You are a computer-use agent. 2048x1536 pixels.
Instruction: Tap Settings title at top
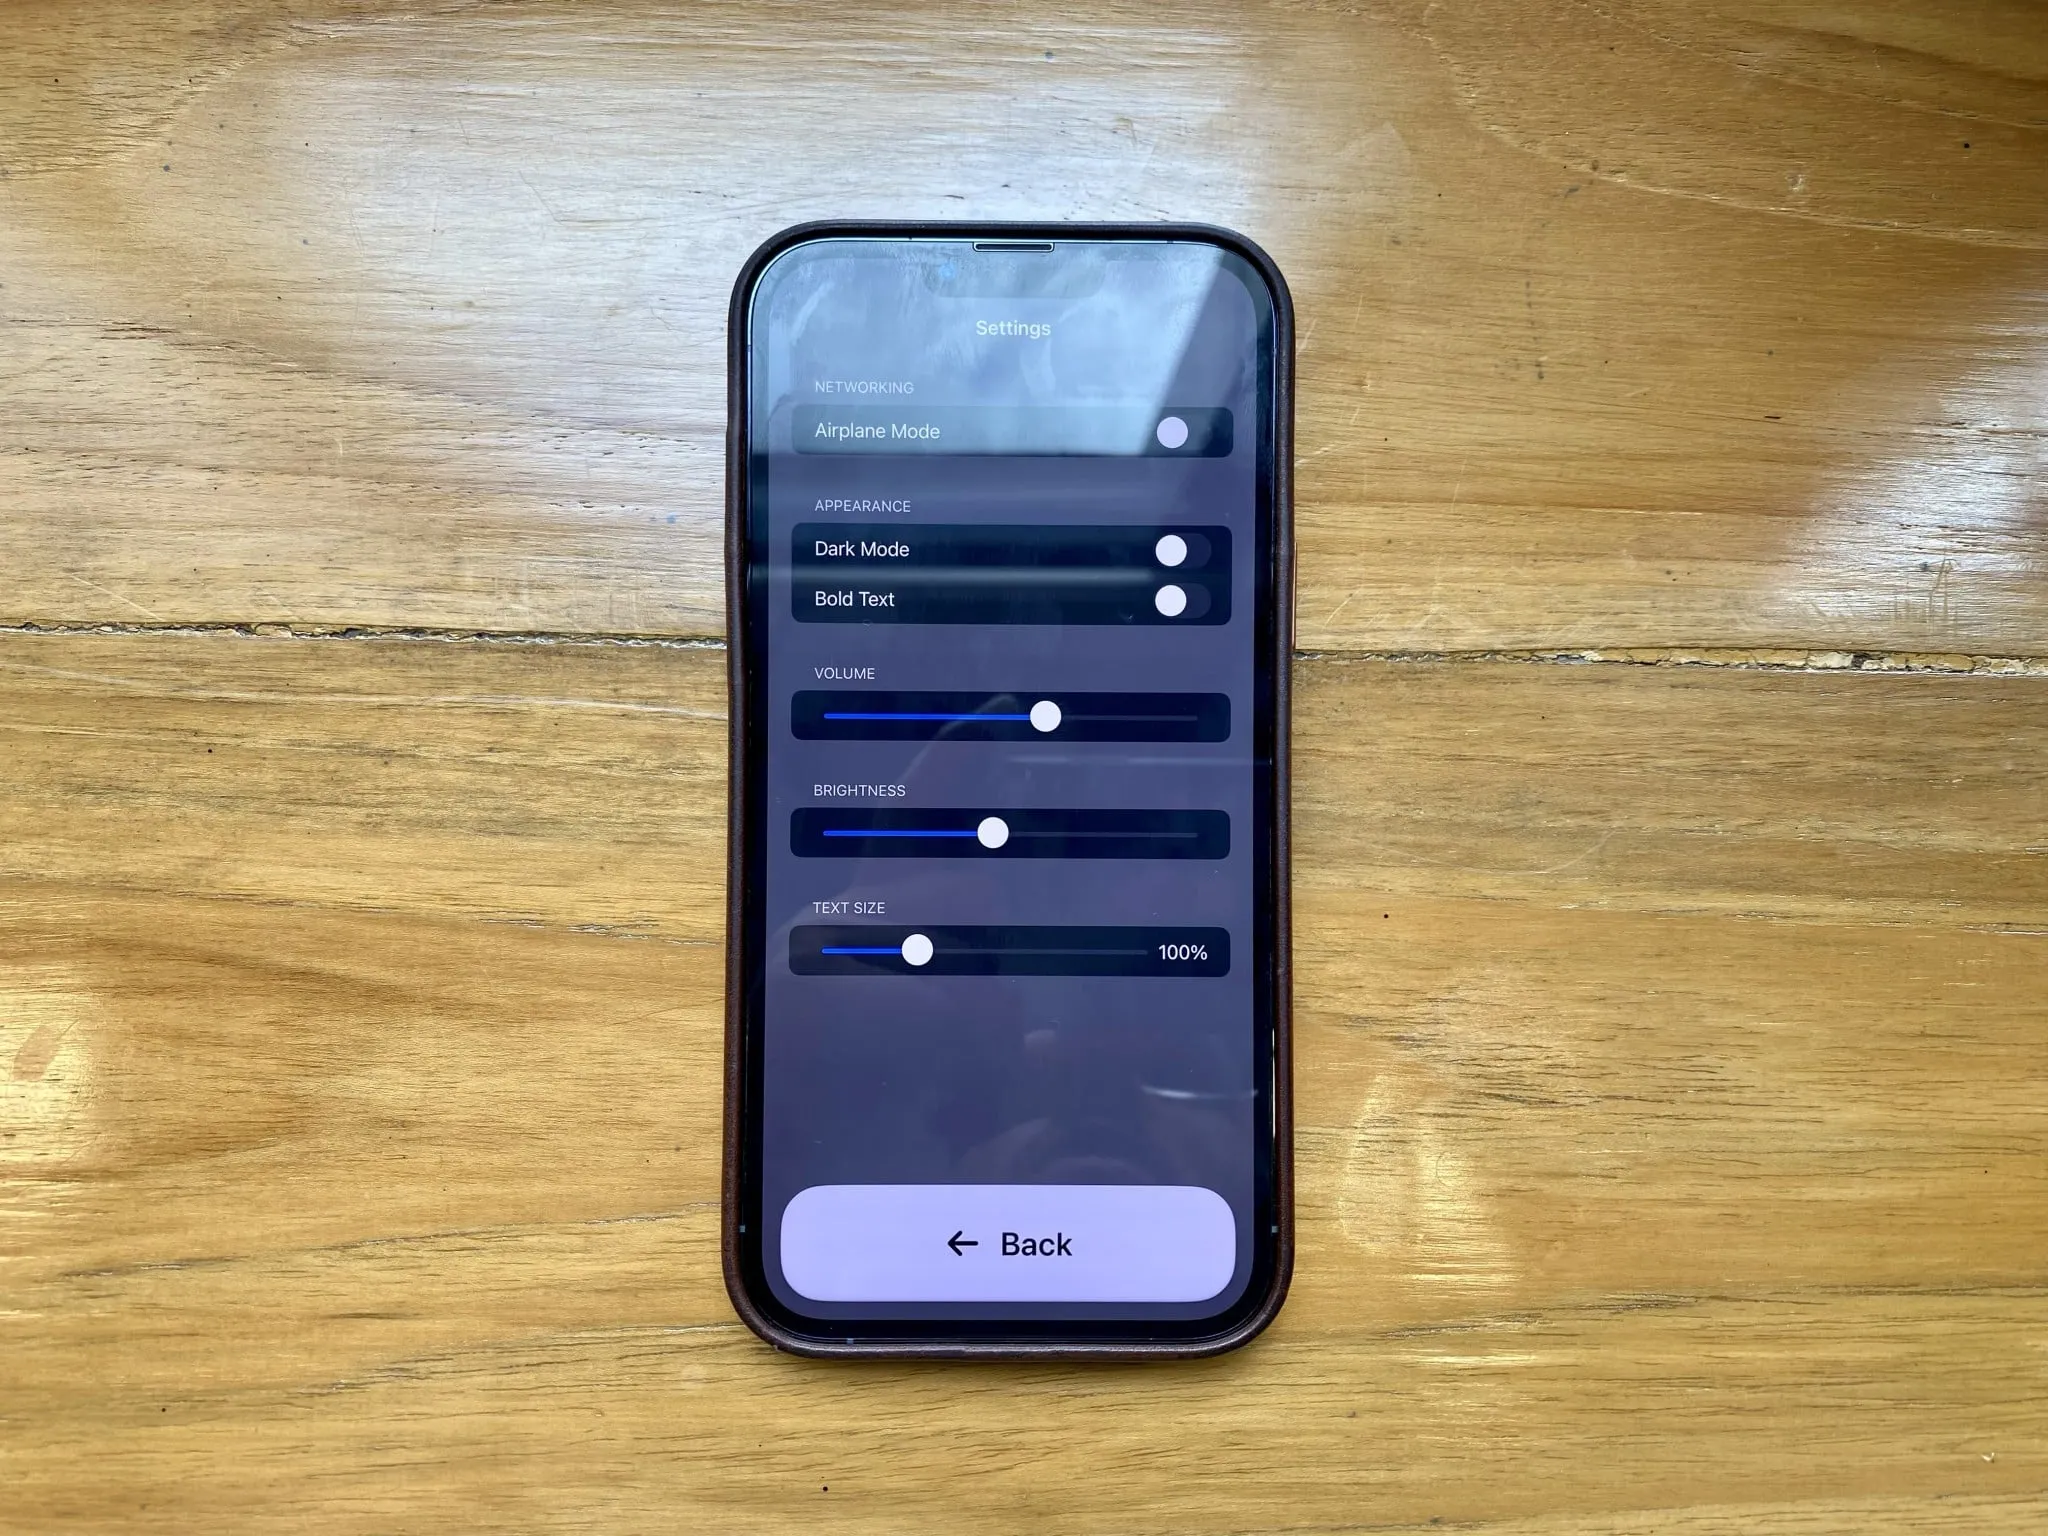tap(1011, 329)
